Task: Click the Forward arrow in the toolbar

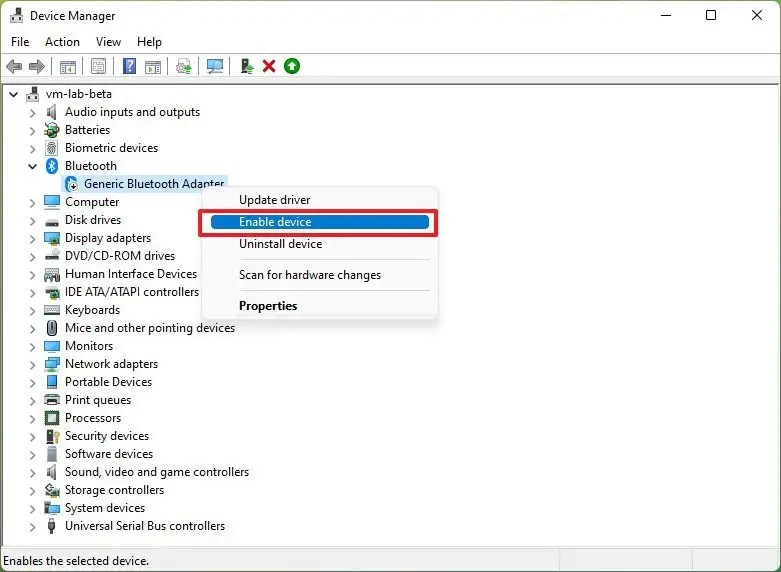Action: tap(37, 66)
